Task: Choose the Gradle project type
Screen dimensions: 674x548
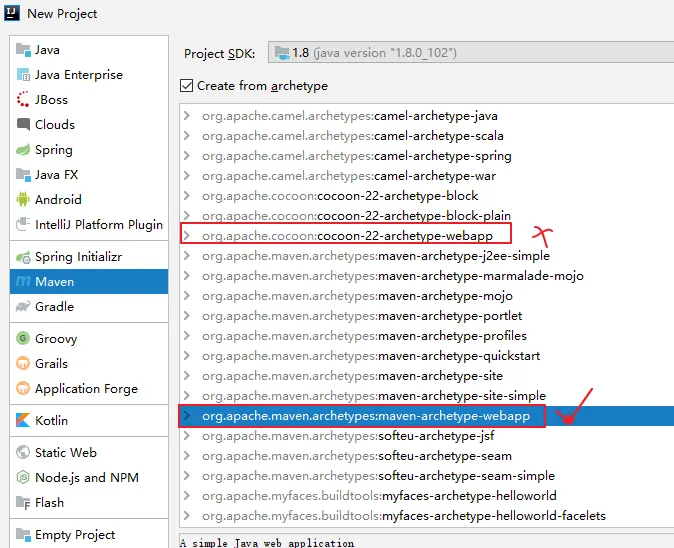Action: pyautogui.click(x=89, y=306)
